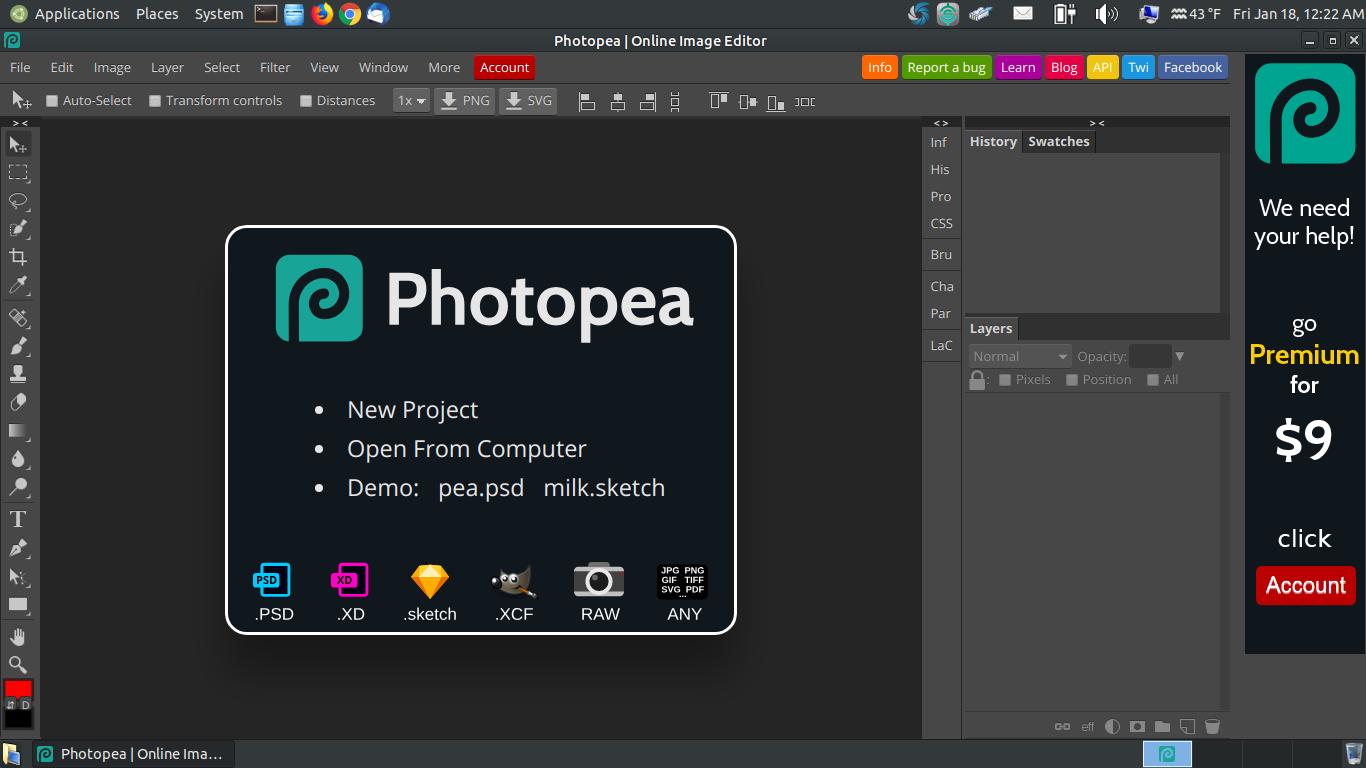Click the Layers tab
Screen dimensions: 1366x768
(x=991, y=329)
